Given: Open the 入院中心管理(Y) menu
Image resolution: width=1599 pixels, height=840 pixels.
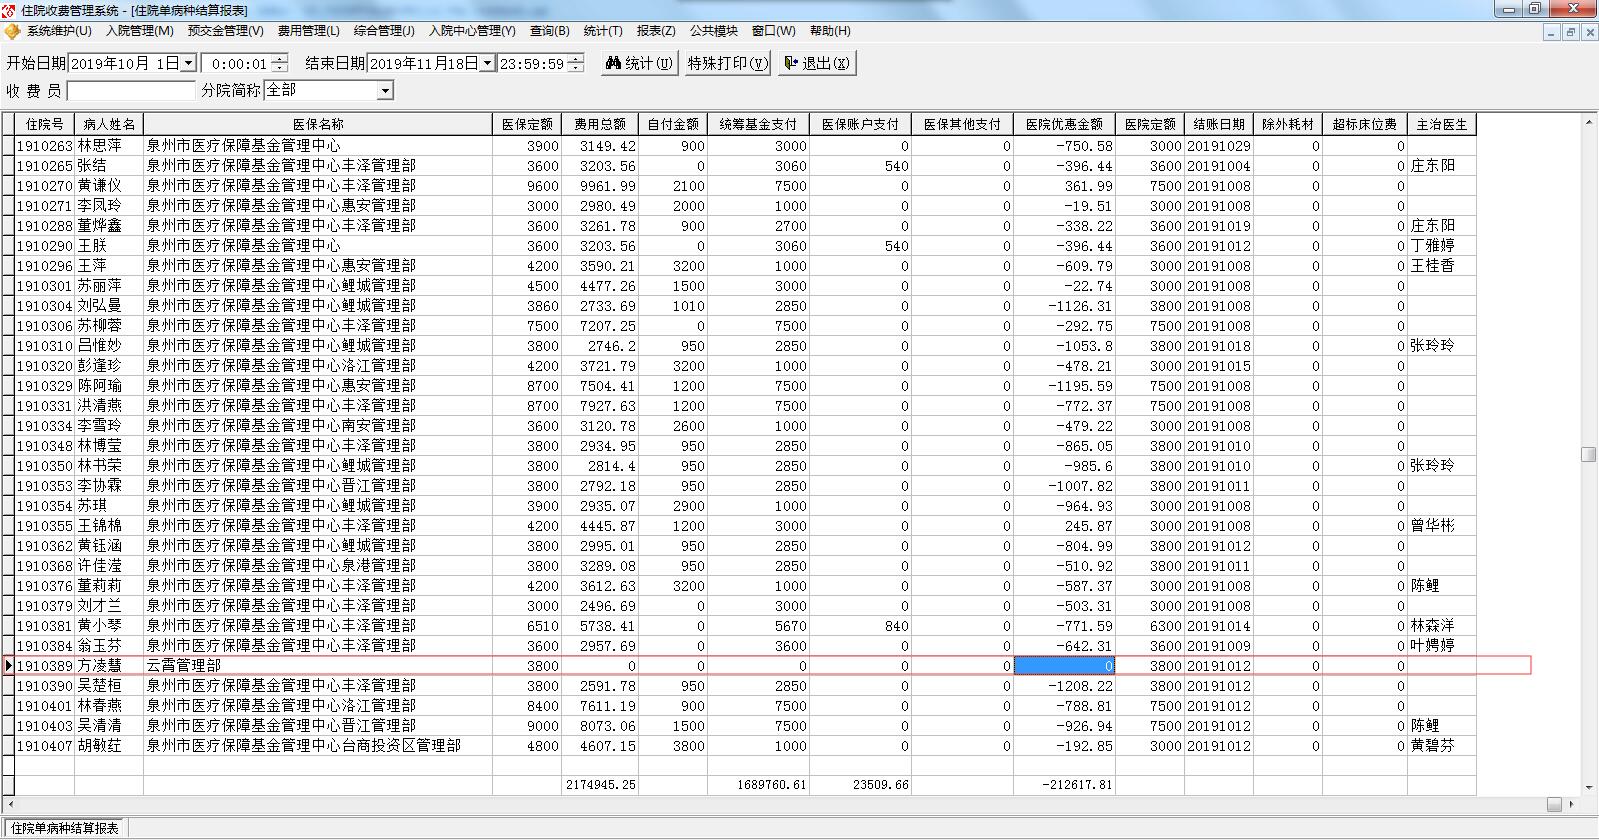Looking at the screenshot, I should [472, 31].
